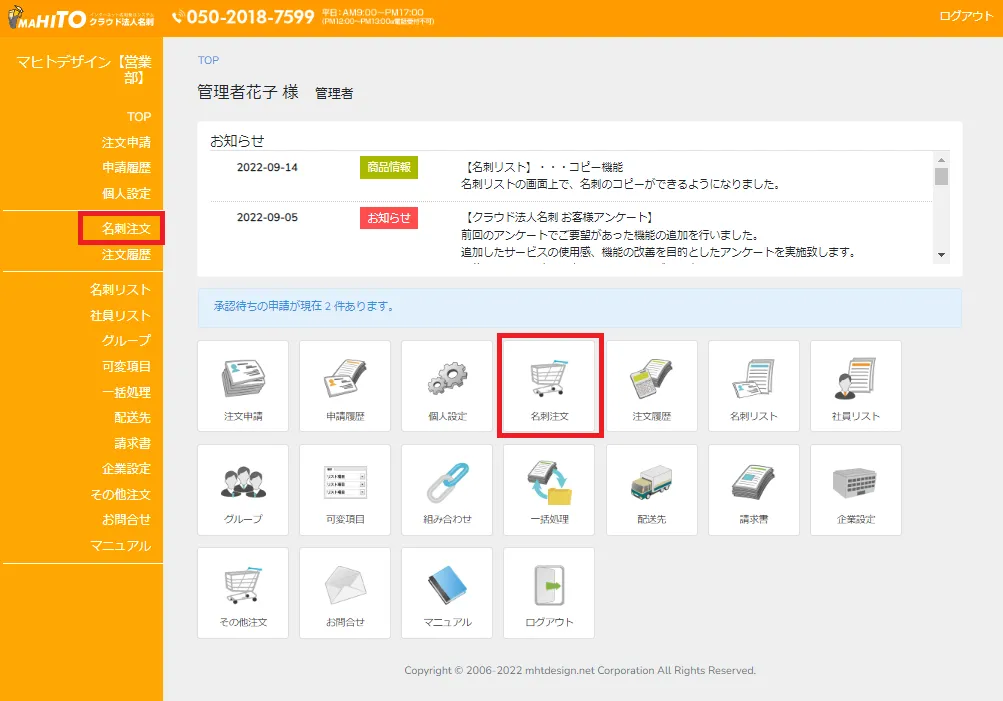Open the 名刺リスト business card list icon
This screenshot has width=1003, height=701.
(753, 386)
